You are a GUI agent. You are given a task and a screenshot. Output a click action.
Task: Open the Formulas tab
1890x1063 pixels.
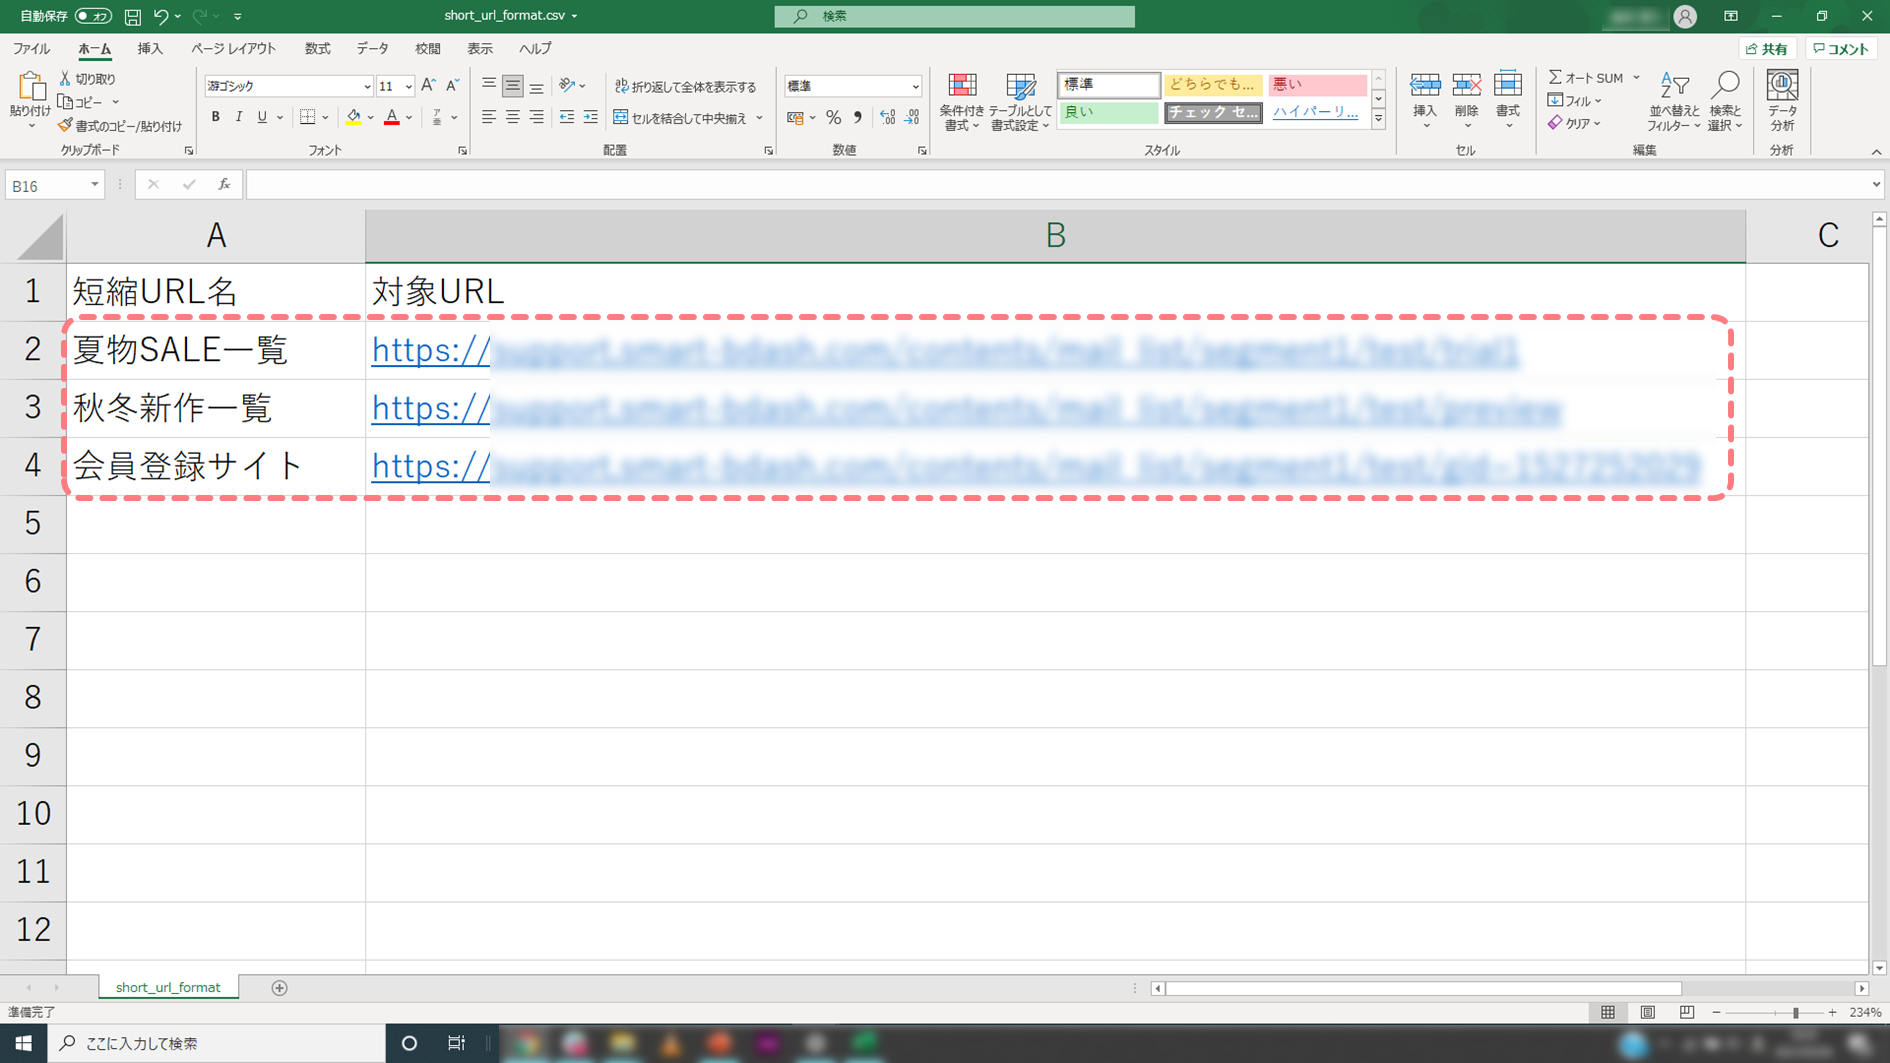click(x=317, y=49)
